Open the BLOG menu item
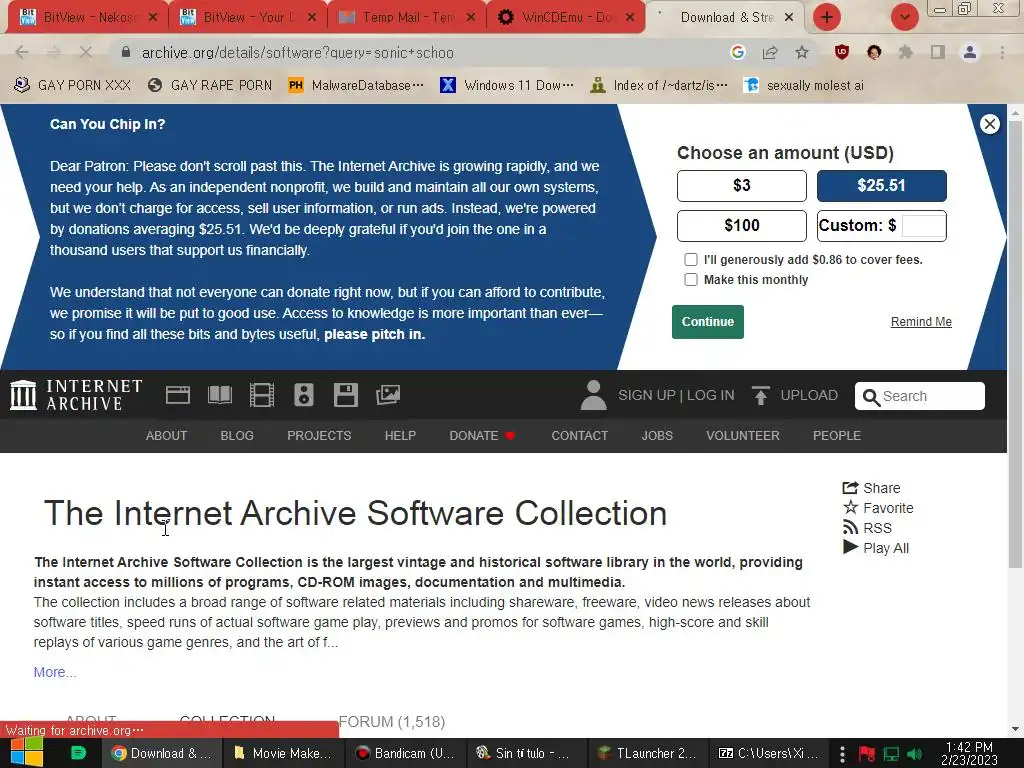The image size is (1024, 768). 236,436
